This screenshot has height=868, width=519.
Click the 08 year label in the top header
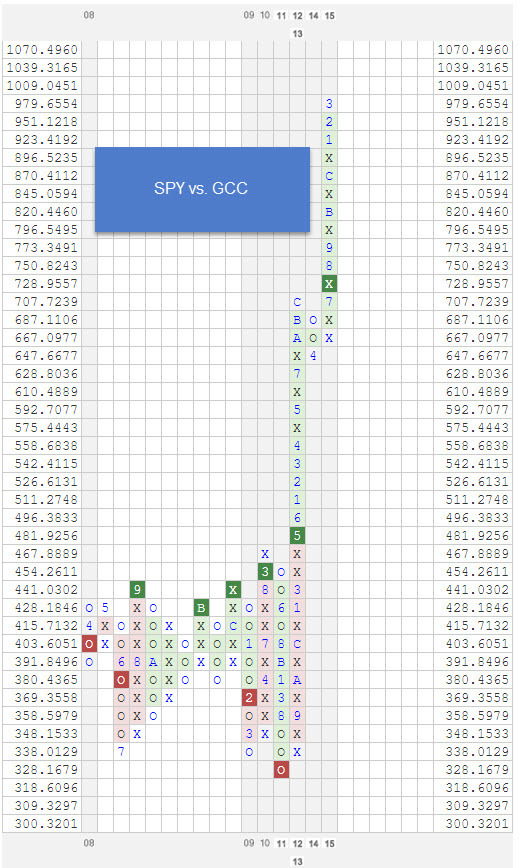click(x=89, y=16)
